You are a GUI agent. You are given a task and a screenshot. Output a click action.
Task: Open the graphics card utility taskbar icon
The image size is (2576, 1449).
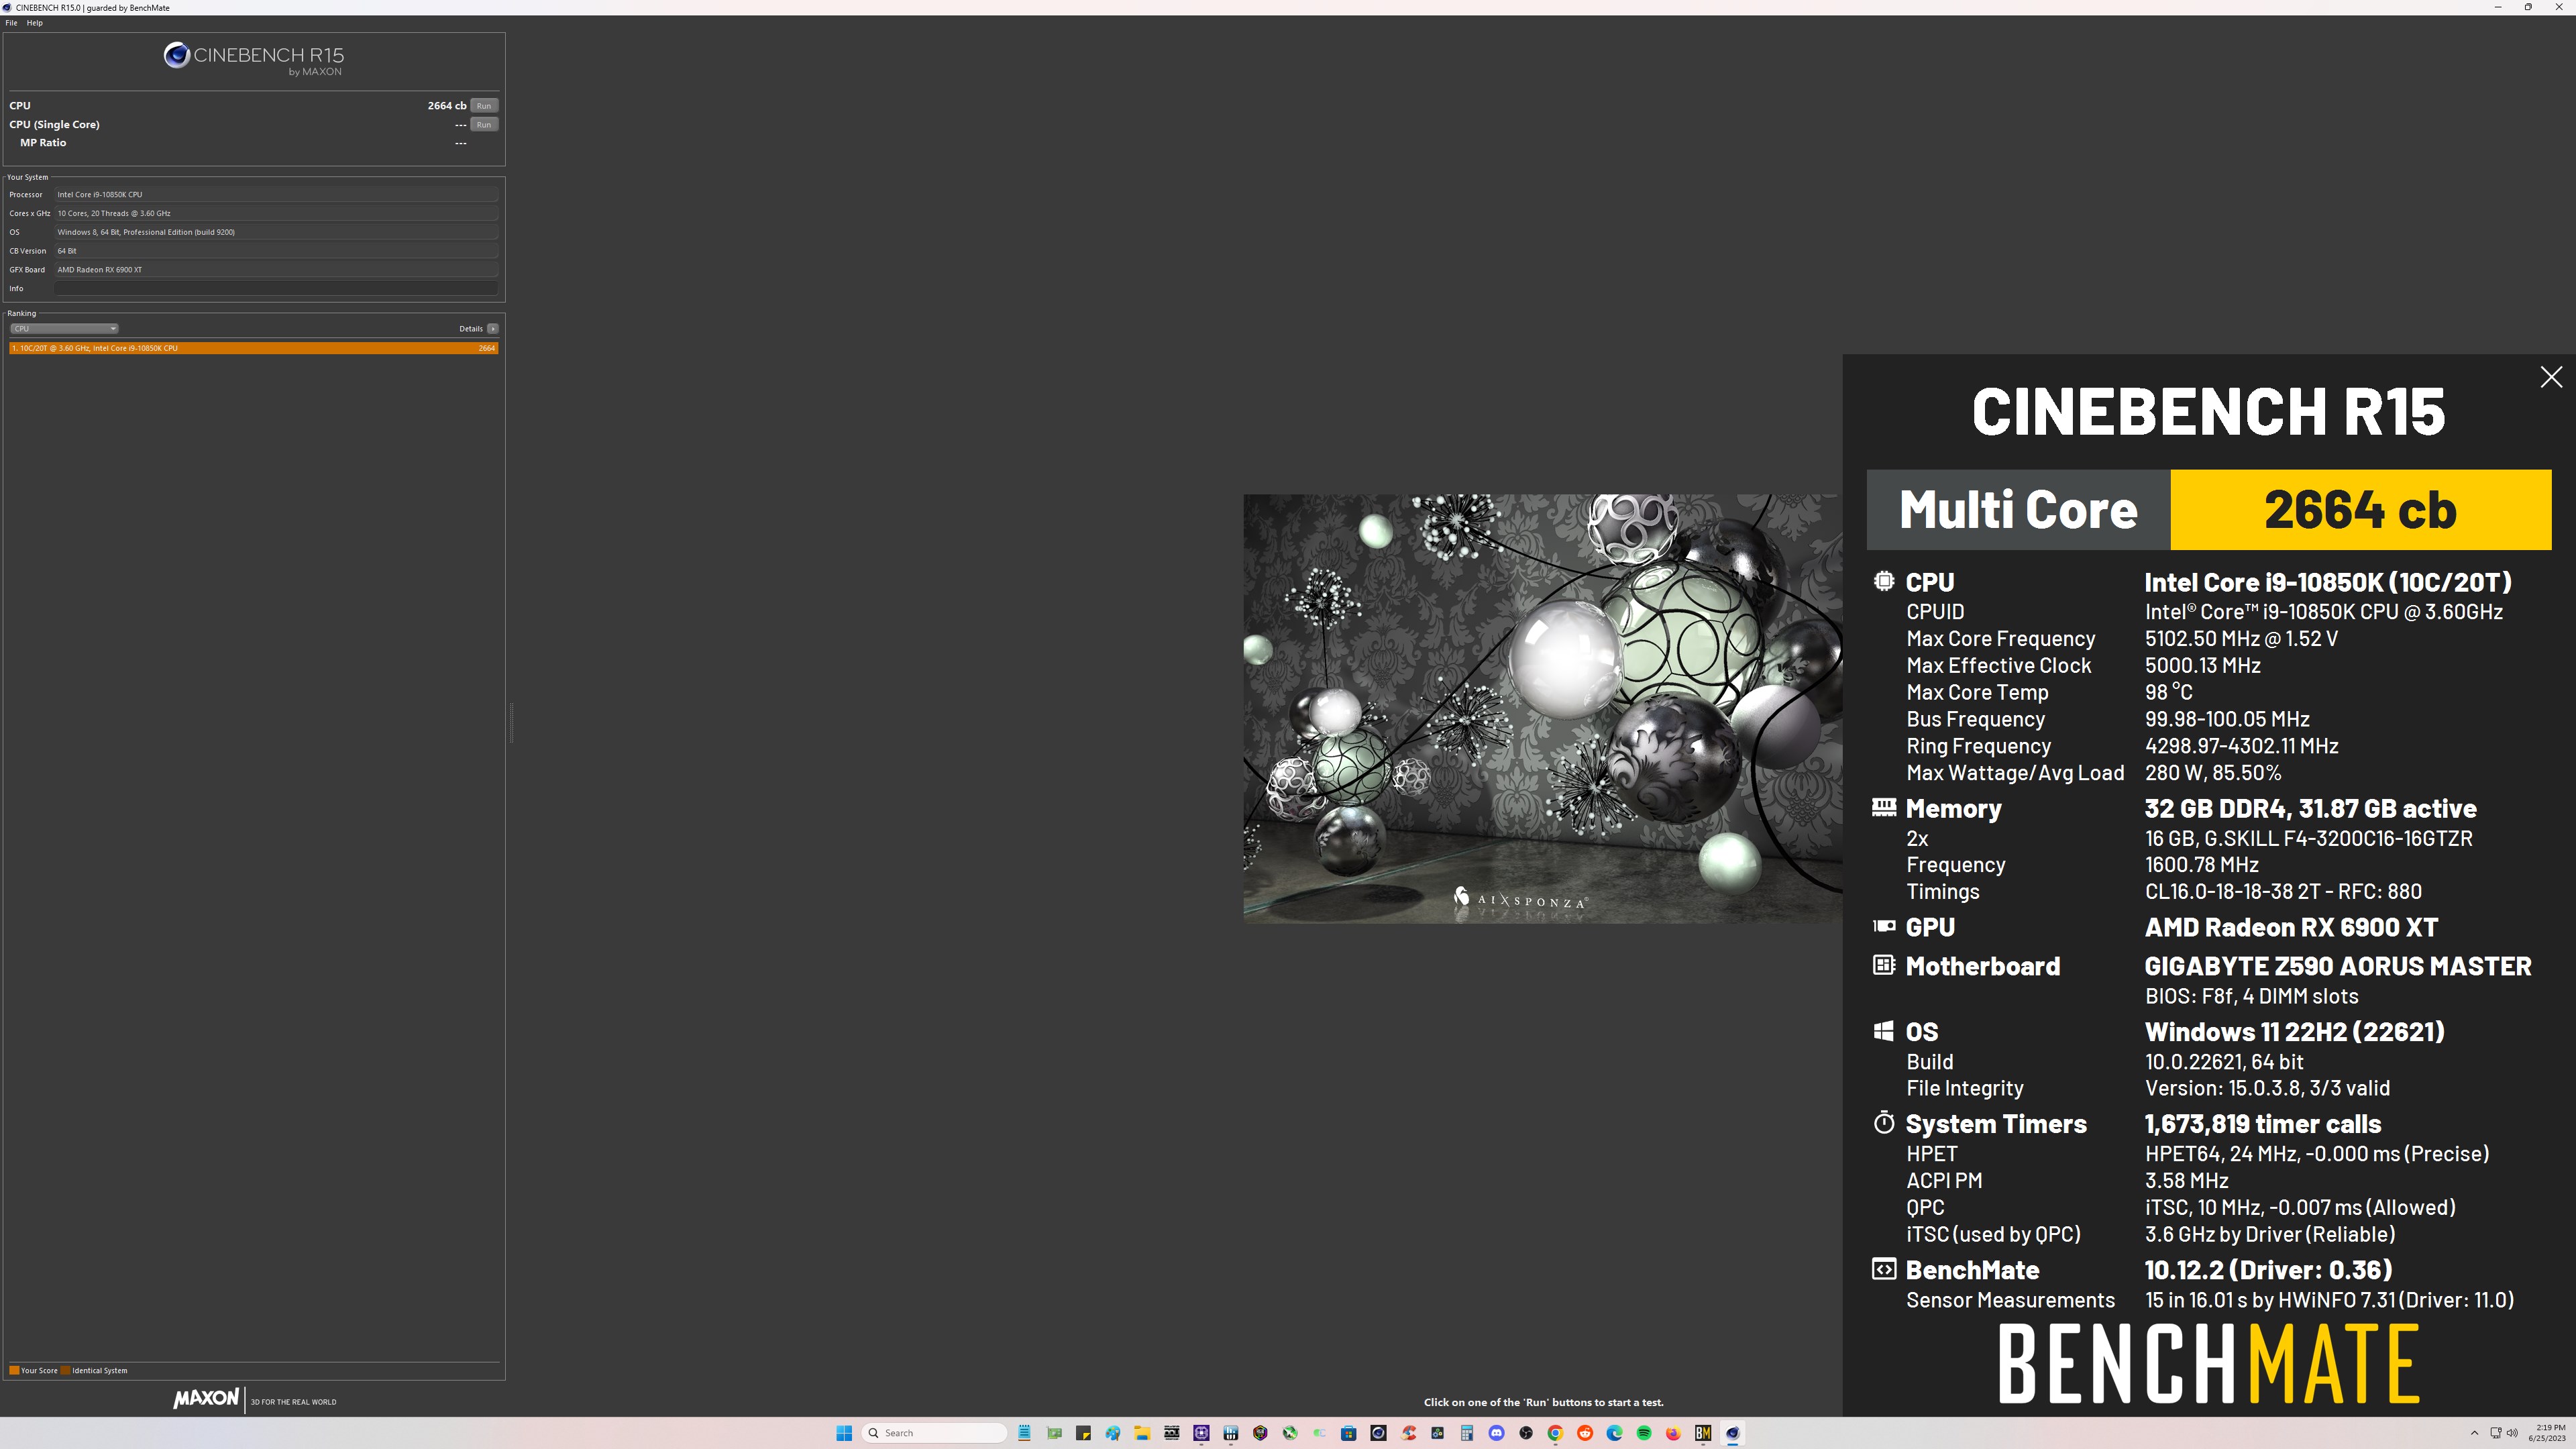pyautogui.click(x=1054, y=1433)
